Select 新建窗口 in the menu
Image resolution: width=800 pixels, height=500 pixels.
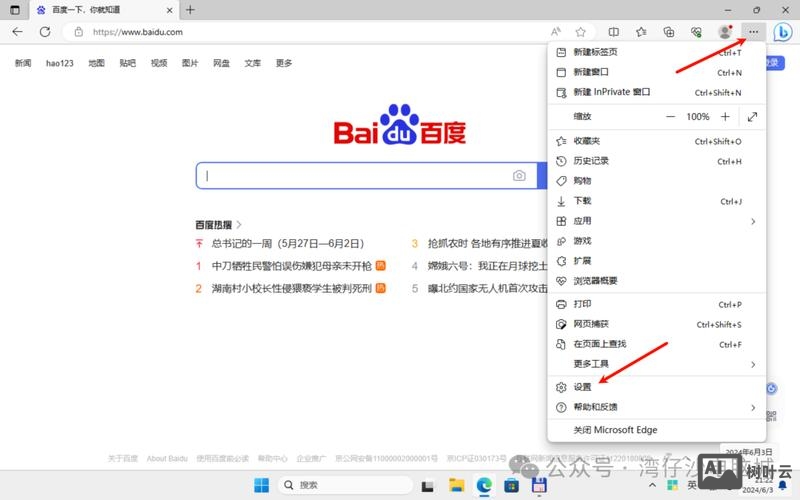(x=656, y=72)
